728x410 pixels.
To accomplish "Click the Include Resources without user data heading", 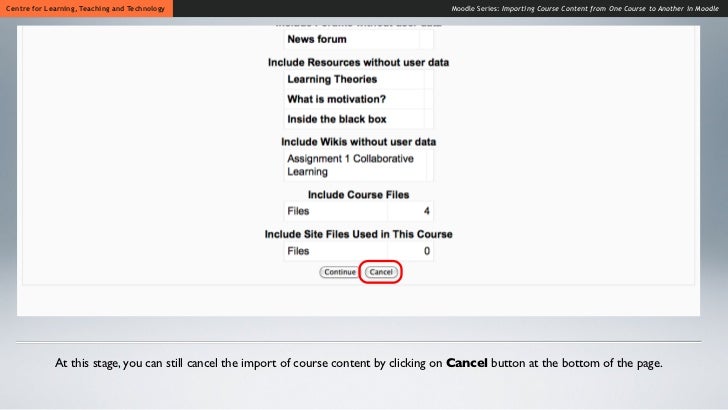I will point(358,63).
